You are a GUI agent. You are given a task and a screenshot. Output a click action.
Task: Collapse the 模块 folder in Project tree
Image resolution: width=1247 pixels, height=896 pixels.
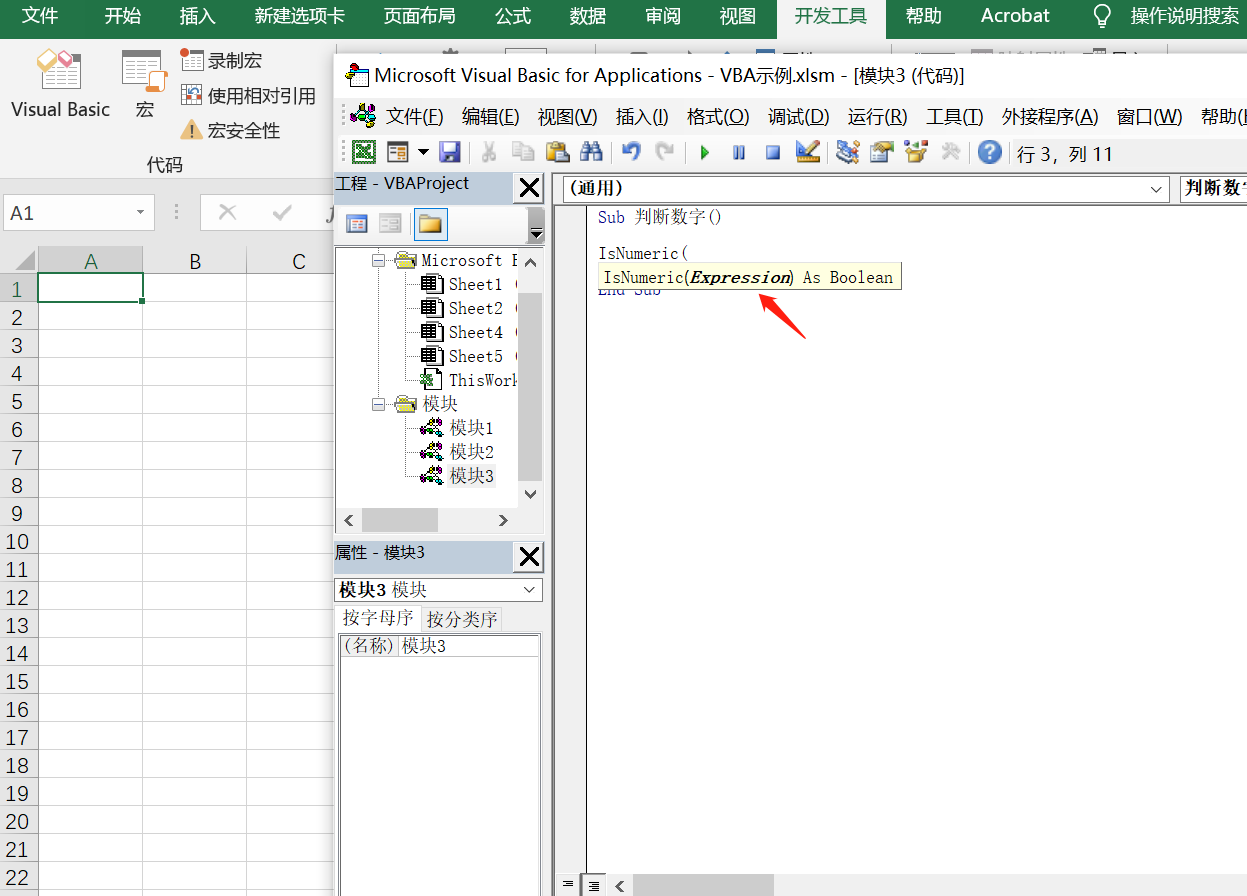pyautogui.click(x=380, y=403)
